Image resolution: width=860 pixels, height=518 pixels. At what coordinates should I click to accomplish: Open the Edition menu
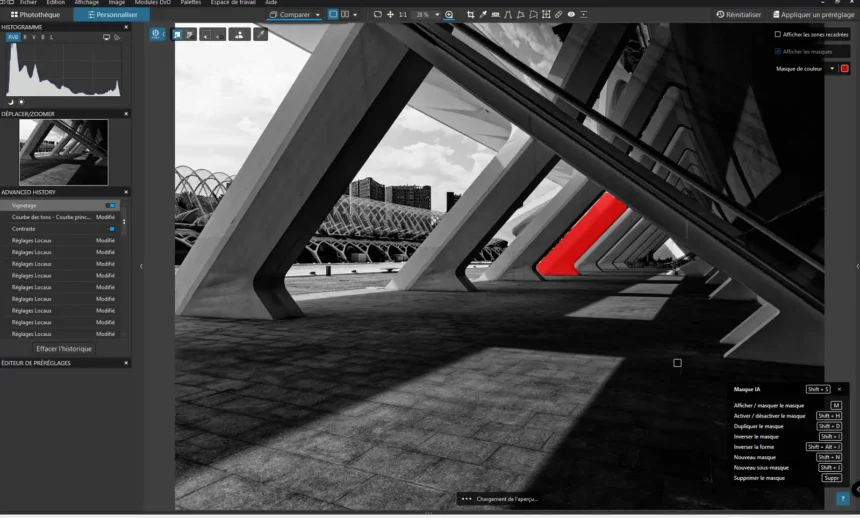[x=55, y=2]
